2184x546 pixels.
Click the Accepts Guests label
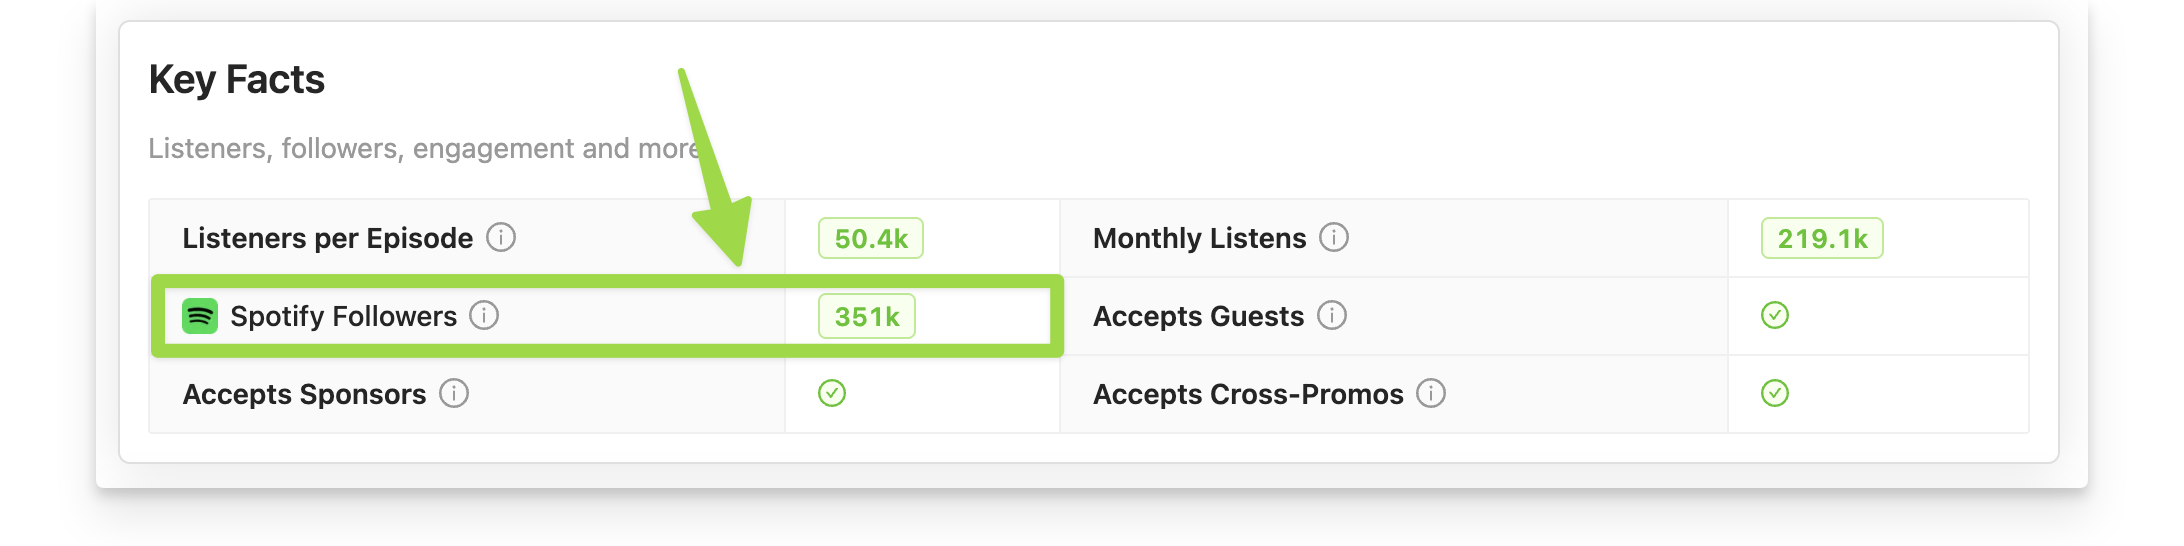pos(1198,317)
